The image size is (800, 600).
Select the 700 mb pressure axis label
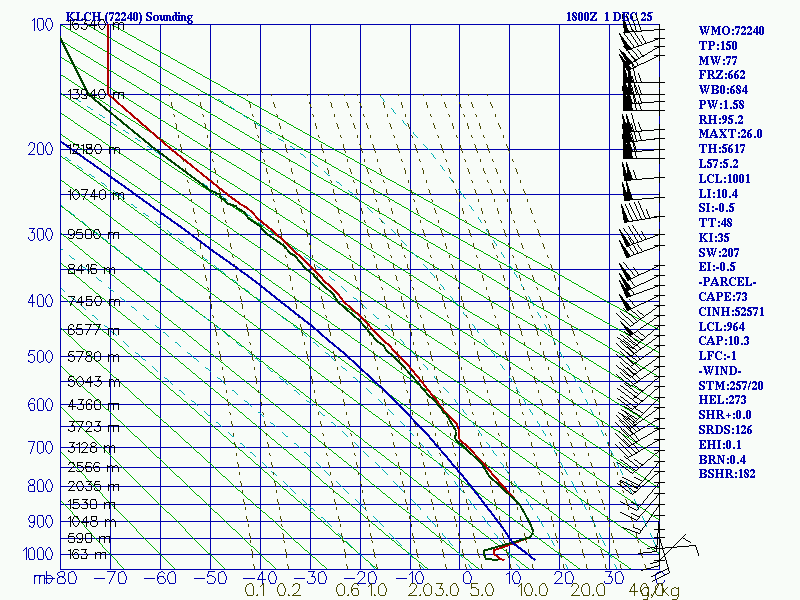tap(40, 447)
